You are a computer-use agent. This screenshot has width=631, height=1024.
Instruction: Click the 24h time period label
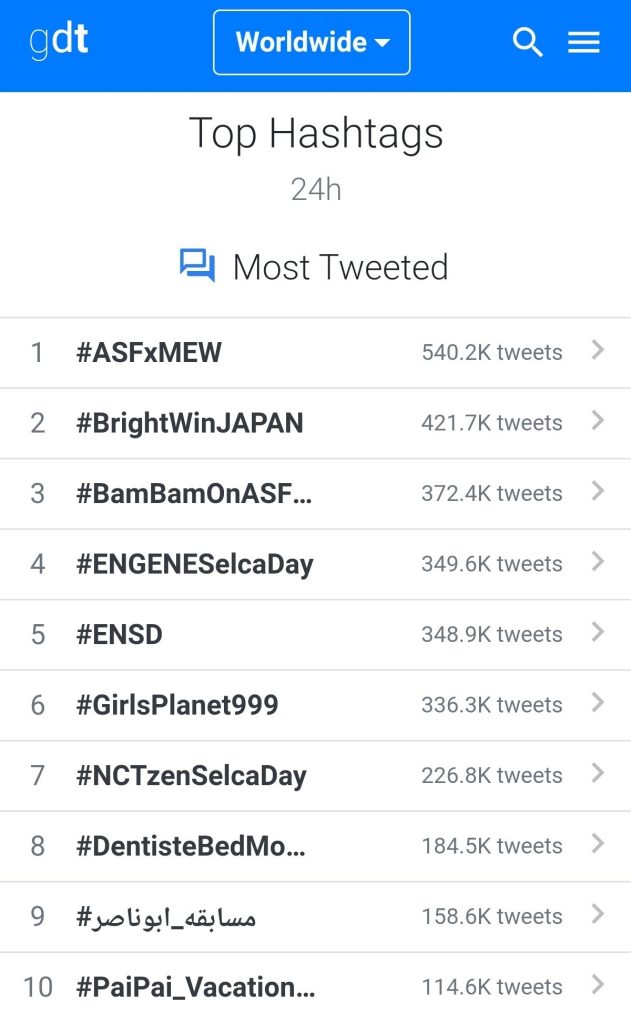click(316, 189)
